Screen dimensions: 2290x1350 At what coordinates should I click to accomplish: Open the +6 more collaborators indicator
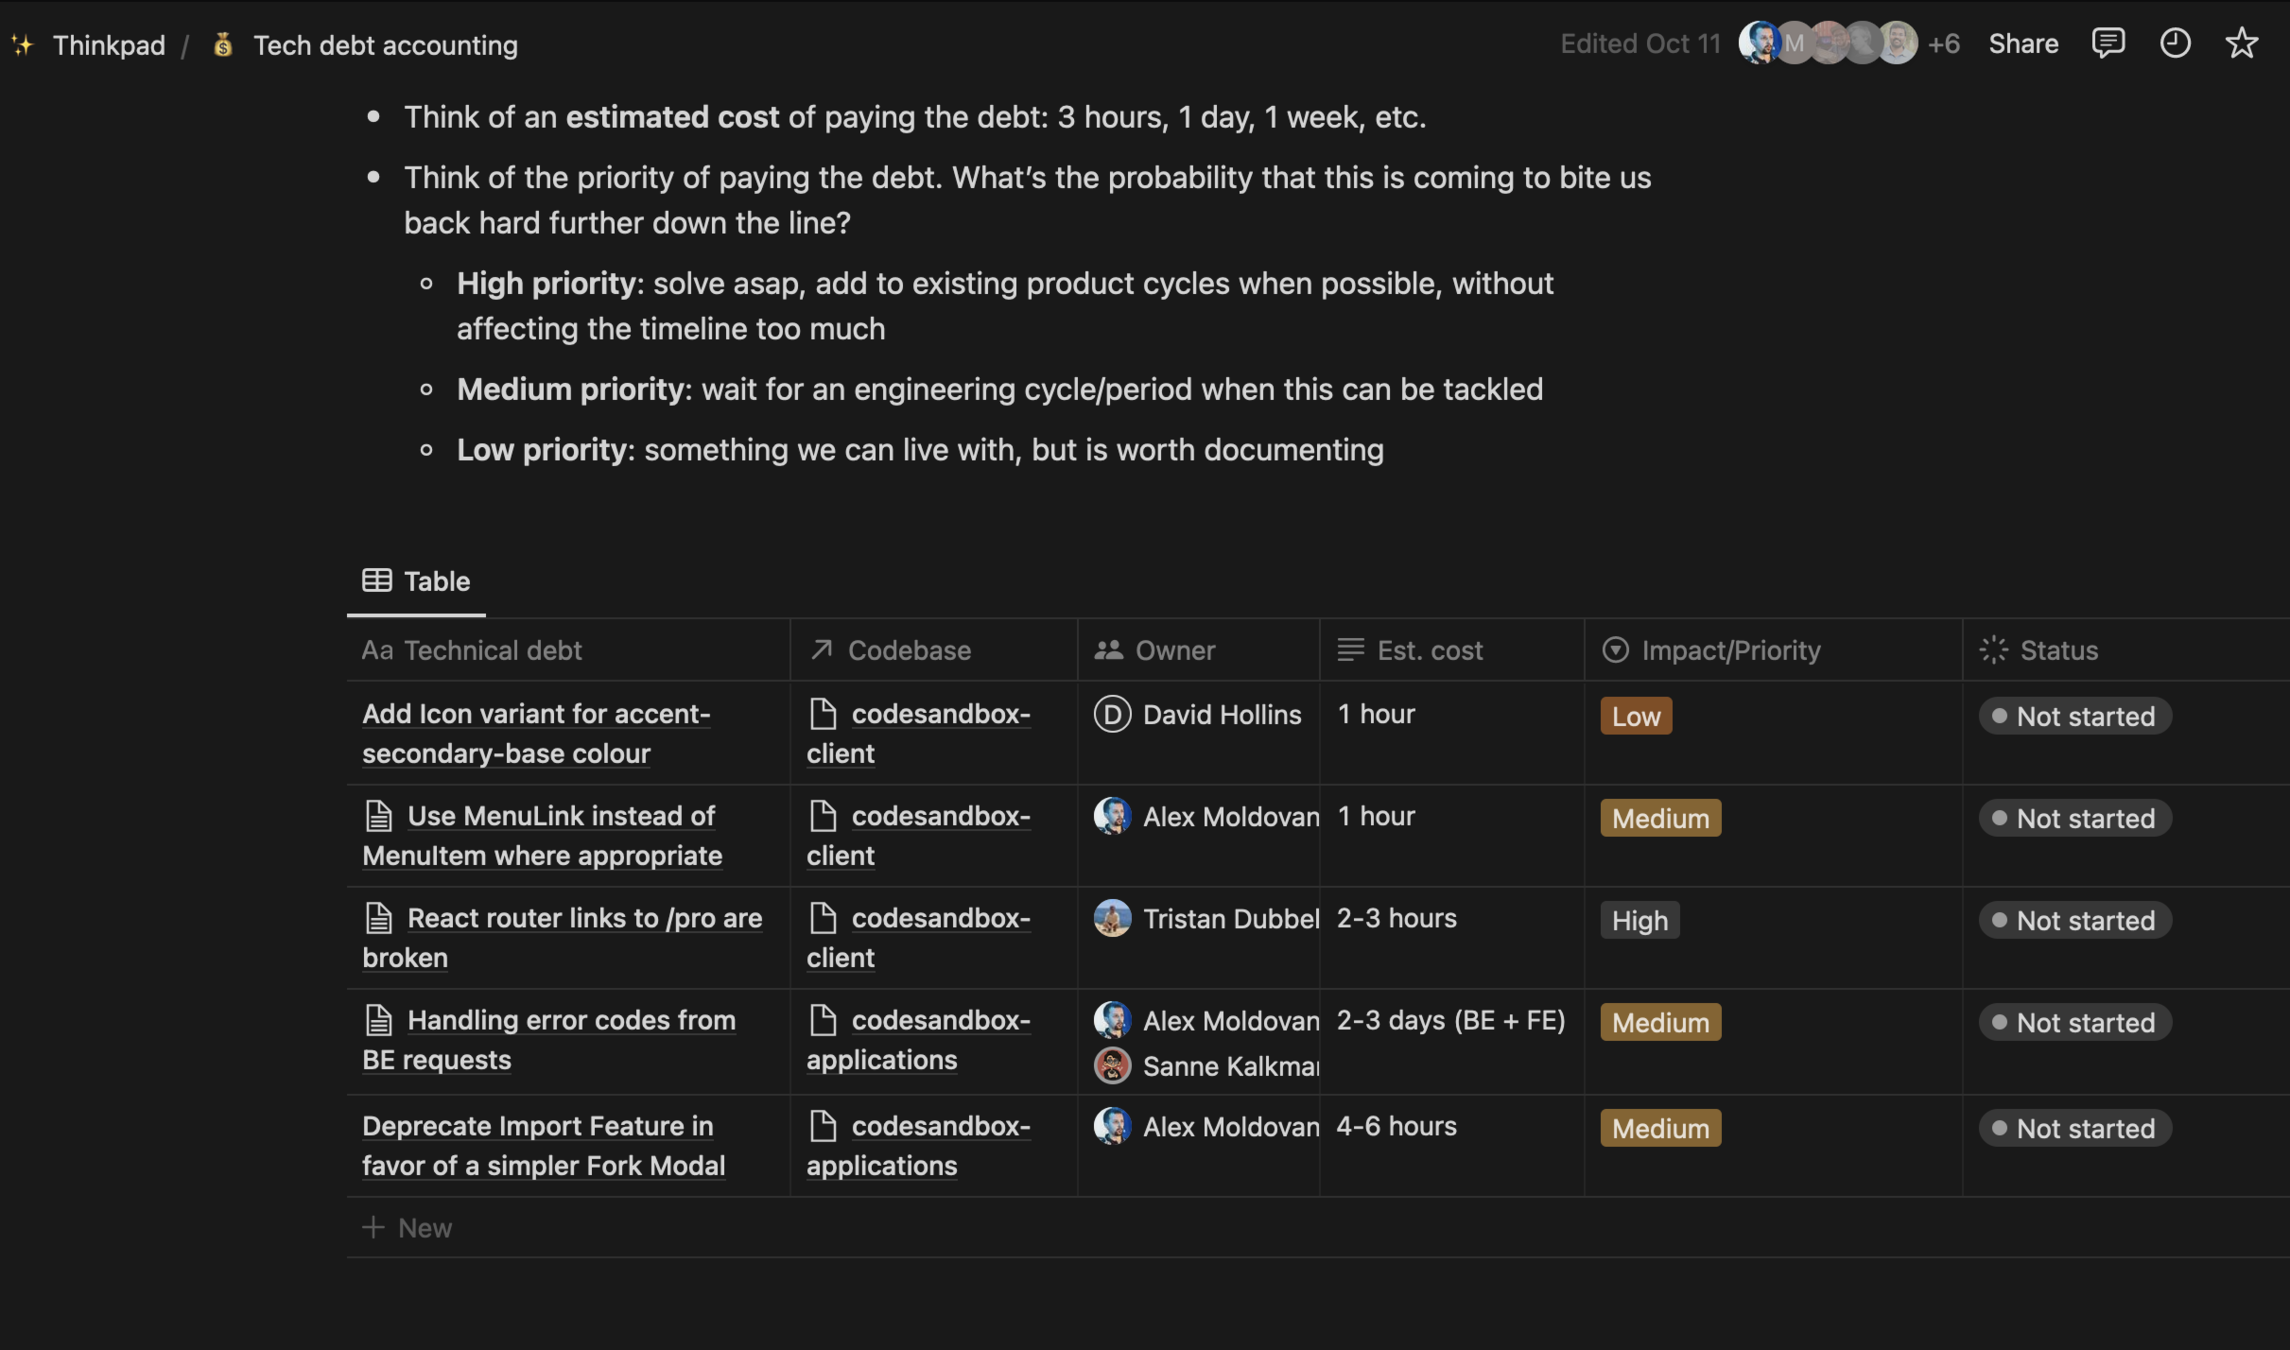tap(1943, 44)
